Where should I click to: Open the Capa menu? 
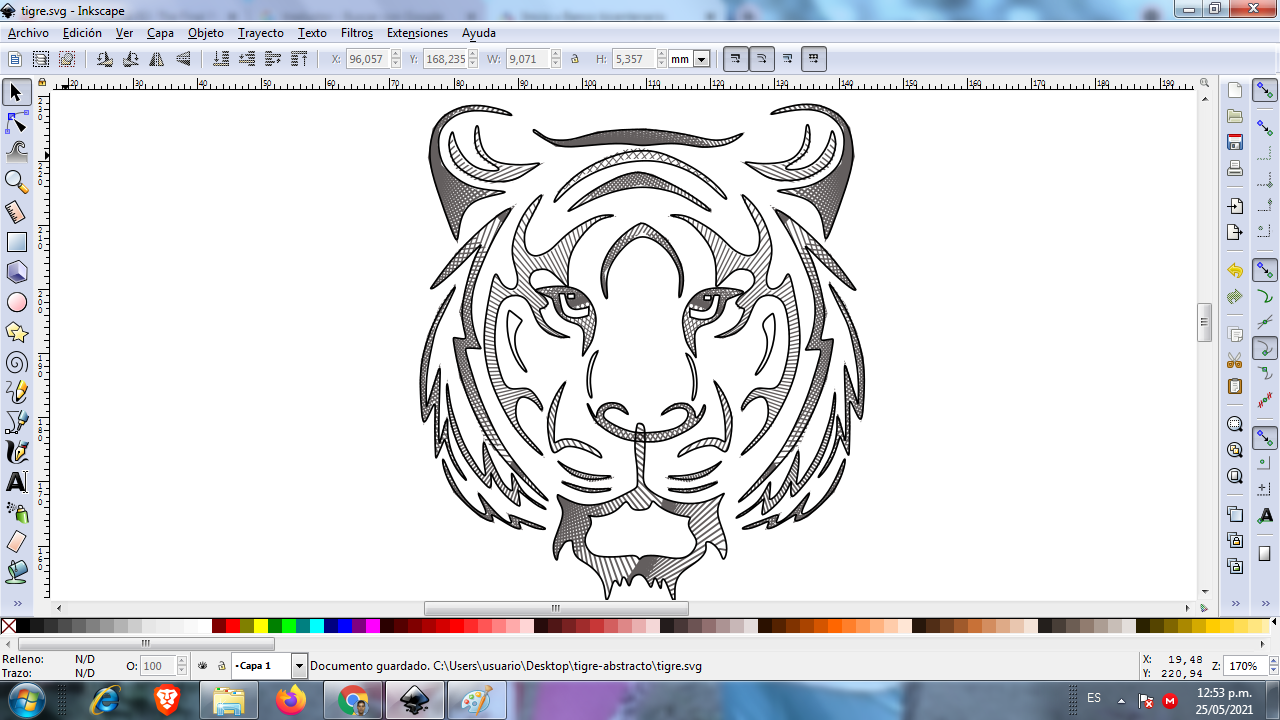click(160, 33)
